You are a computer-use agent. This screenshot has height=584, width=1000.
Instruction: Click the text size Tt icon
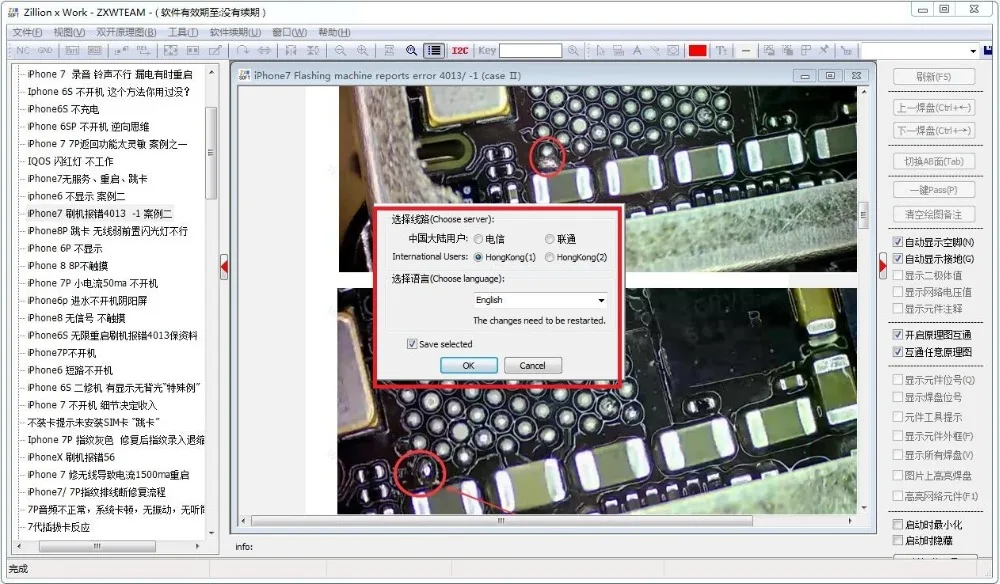tap(721, 50)
